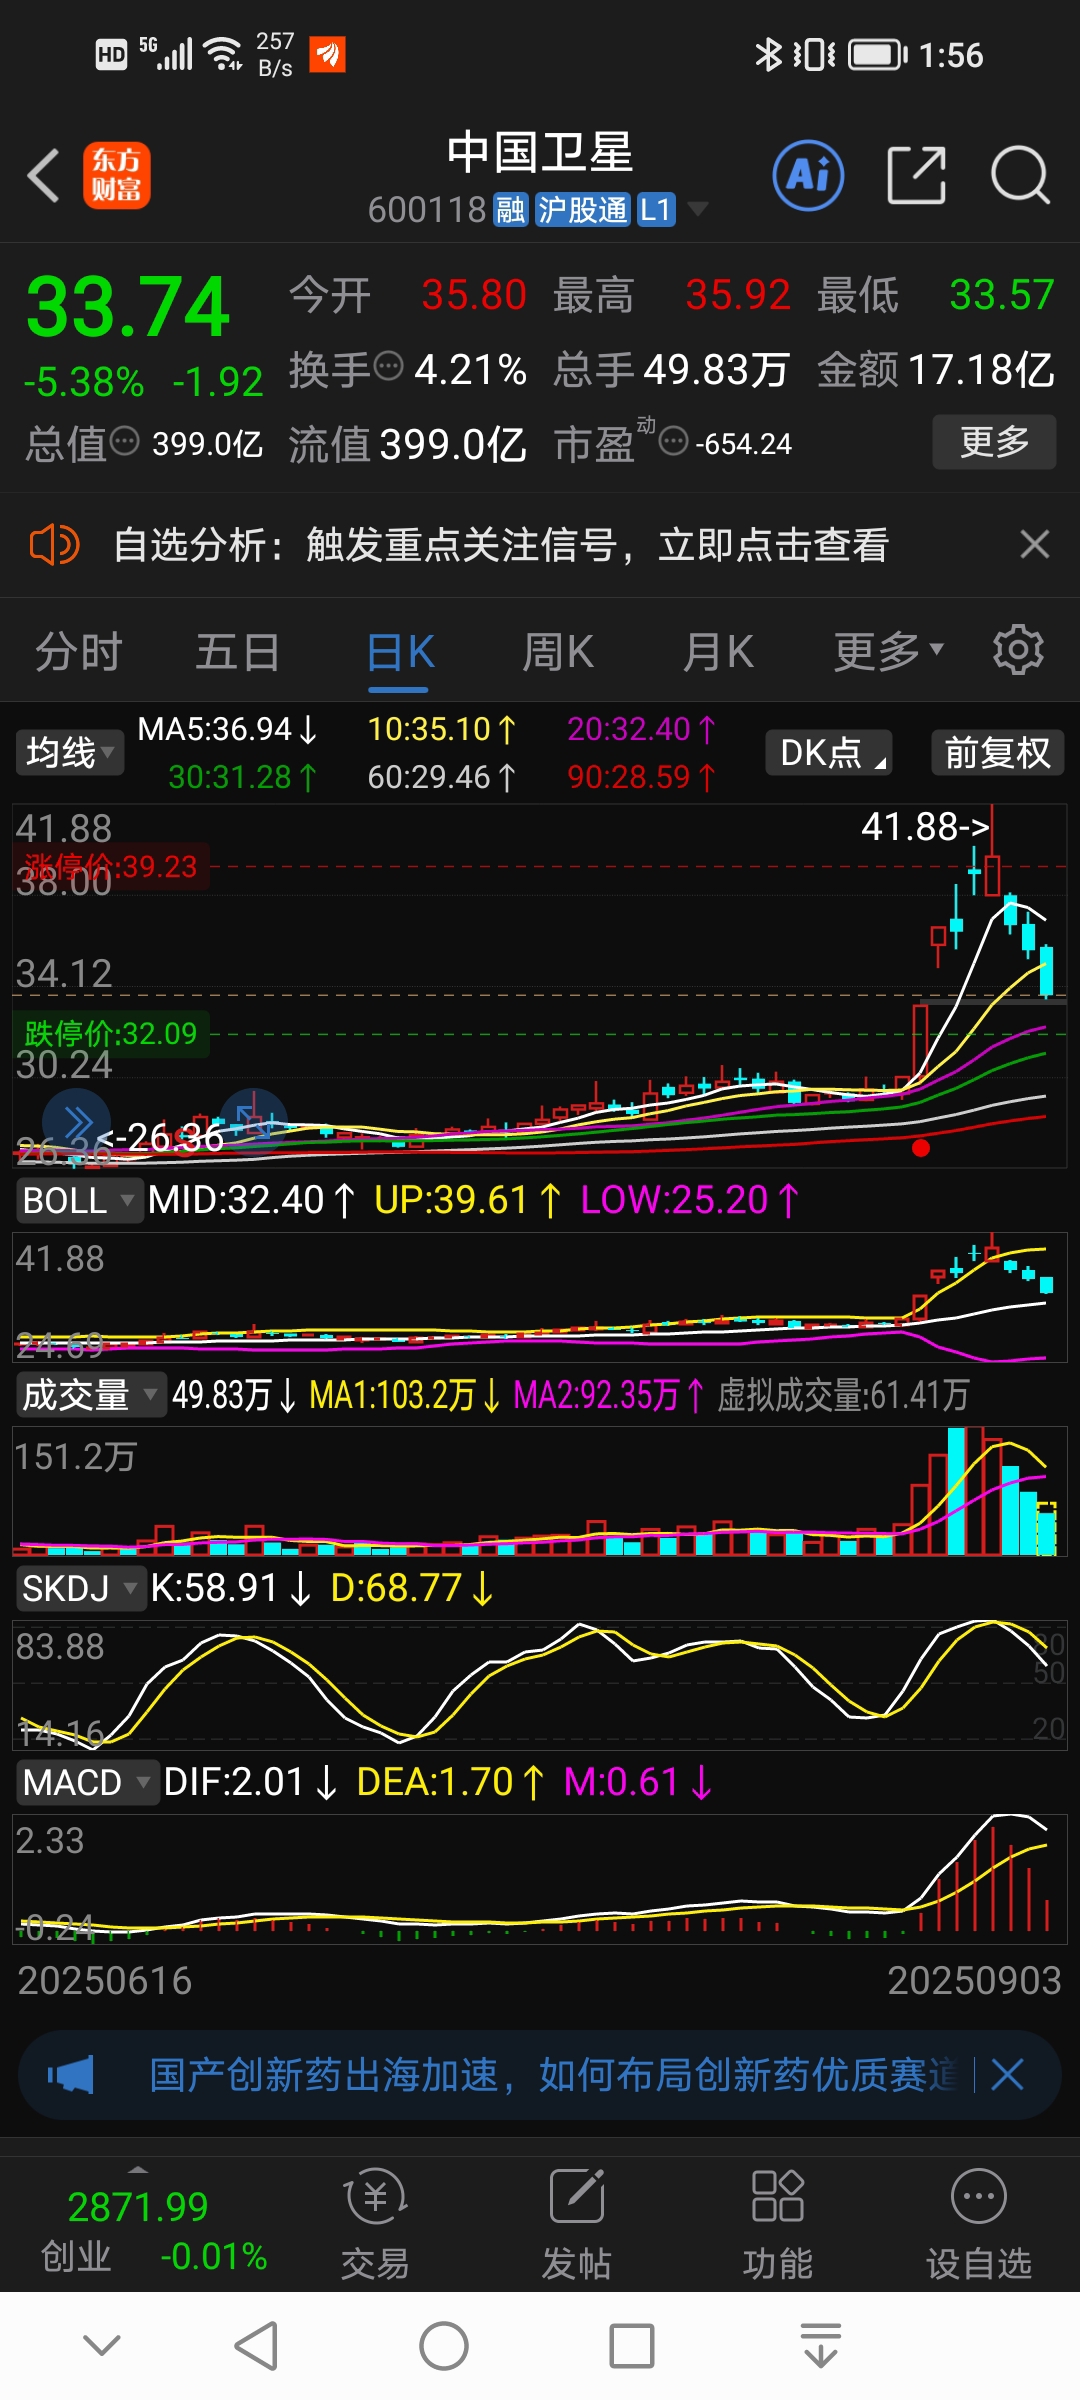1080x2400 pixels.
Task: Change the 前复权 adjustment mode
Action: (997, 752)
